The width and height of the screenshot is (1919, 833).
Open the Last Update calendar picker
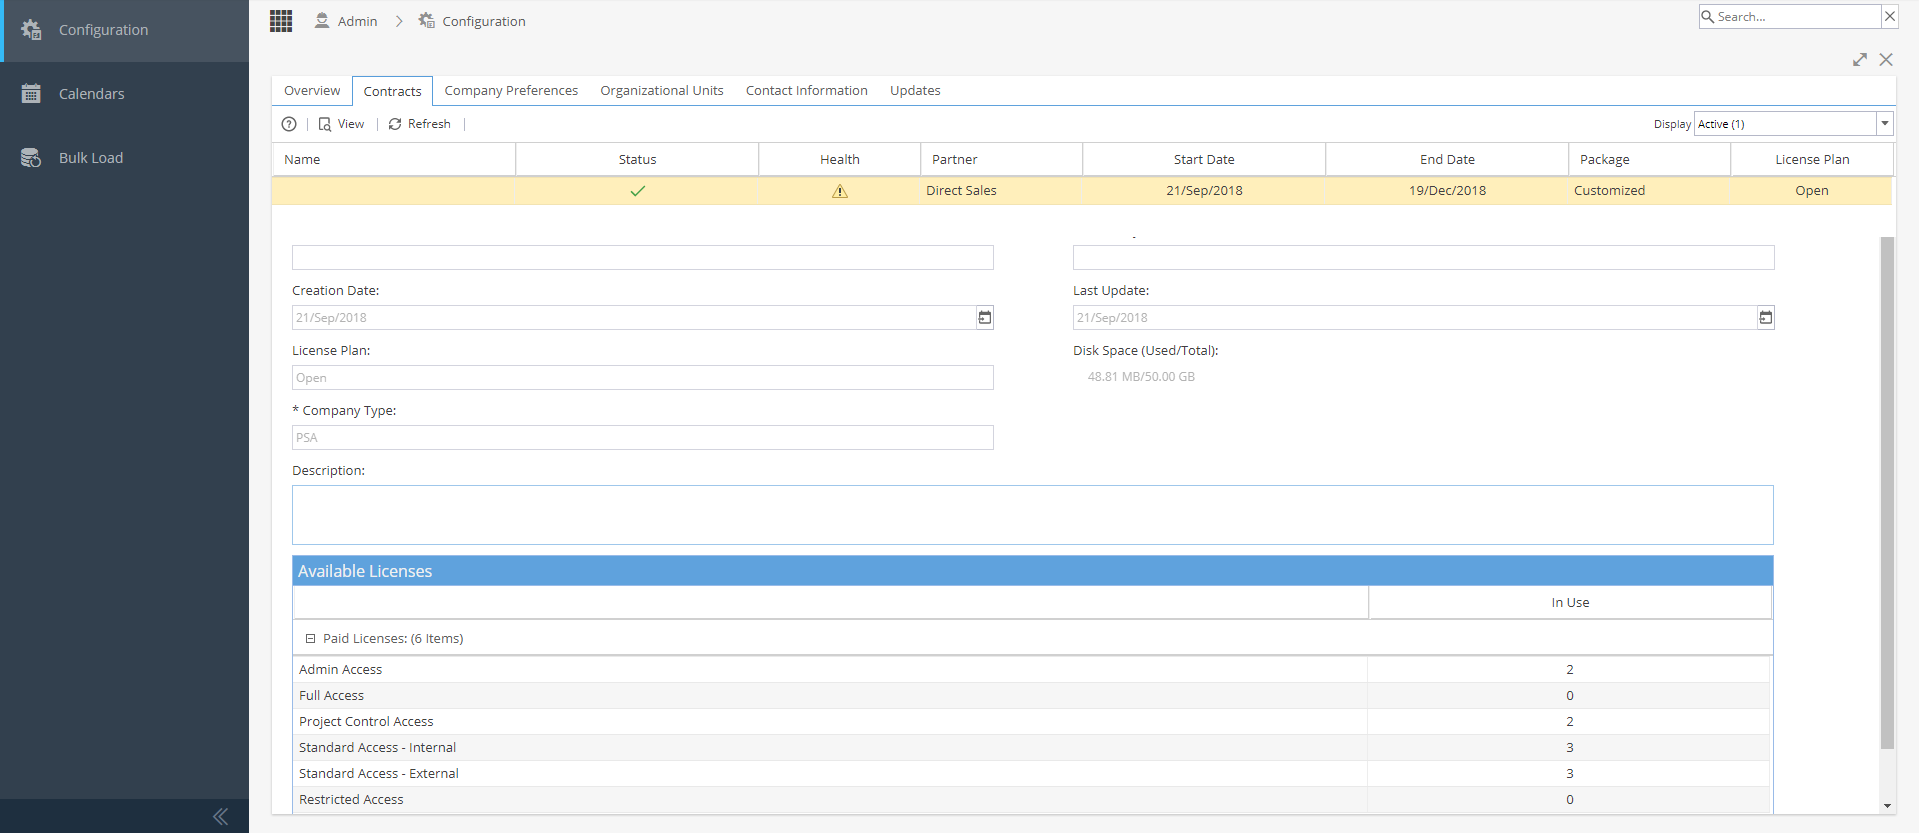[1766, 318]
